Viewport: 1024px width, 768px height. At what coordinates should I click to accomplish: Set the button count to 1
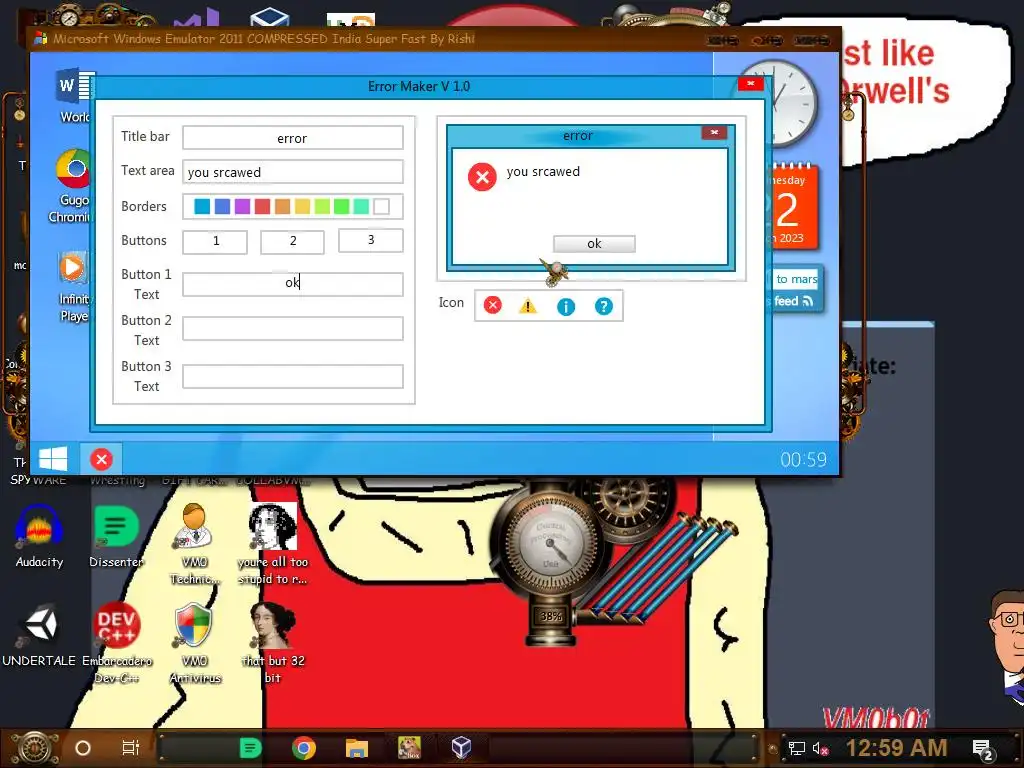pos(215,241)
